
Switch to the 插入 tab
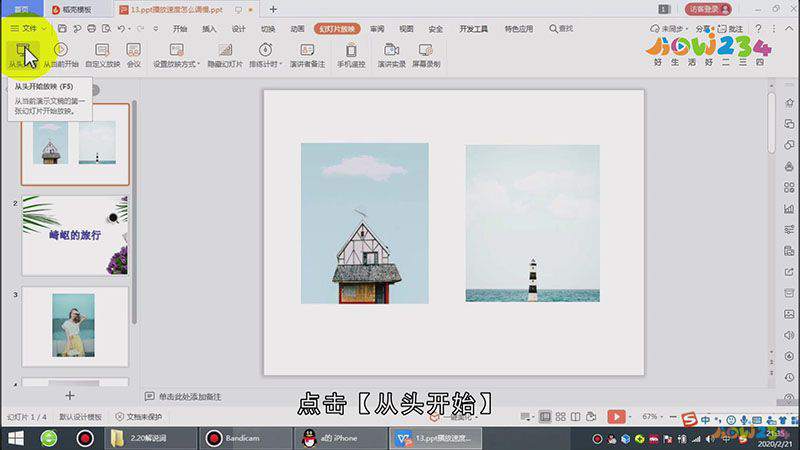[209, 29]
